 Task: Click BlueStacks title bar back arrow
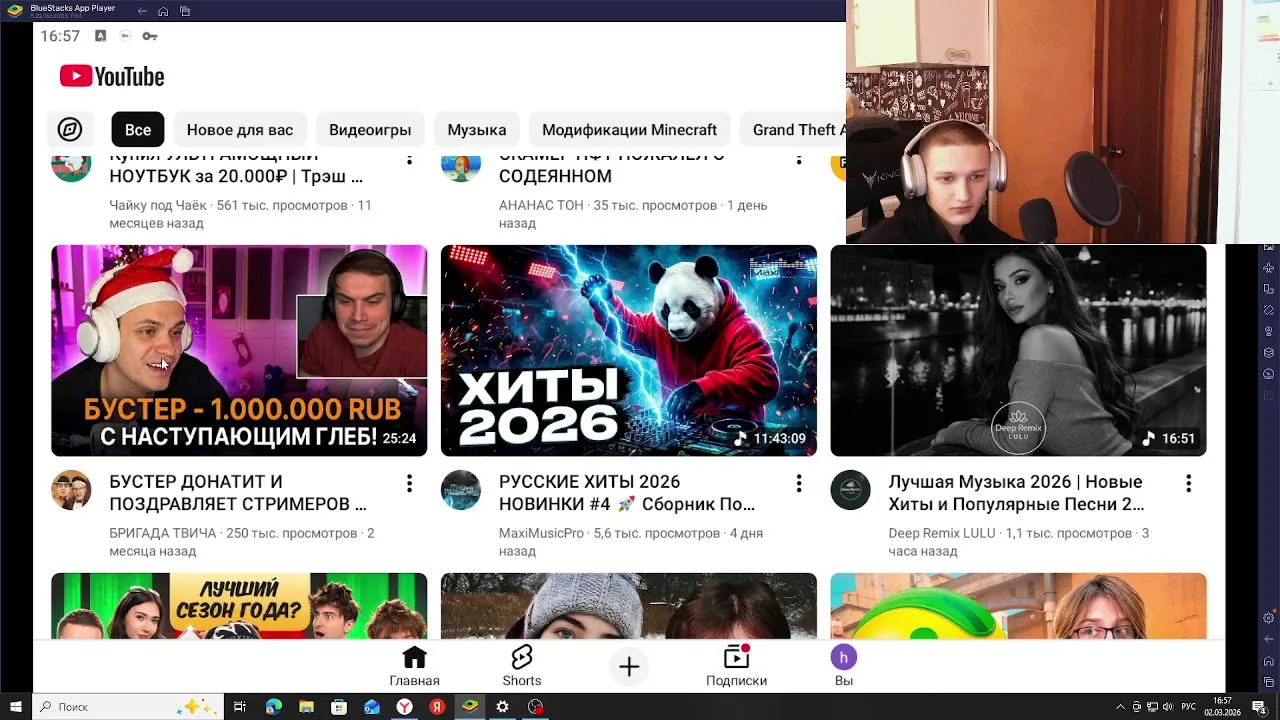[x=142, y=11]
